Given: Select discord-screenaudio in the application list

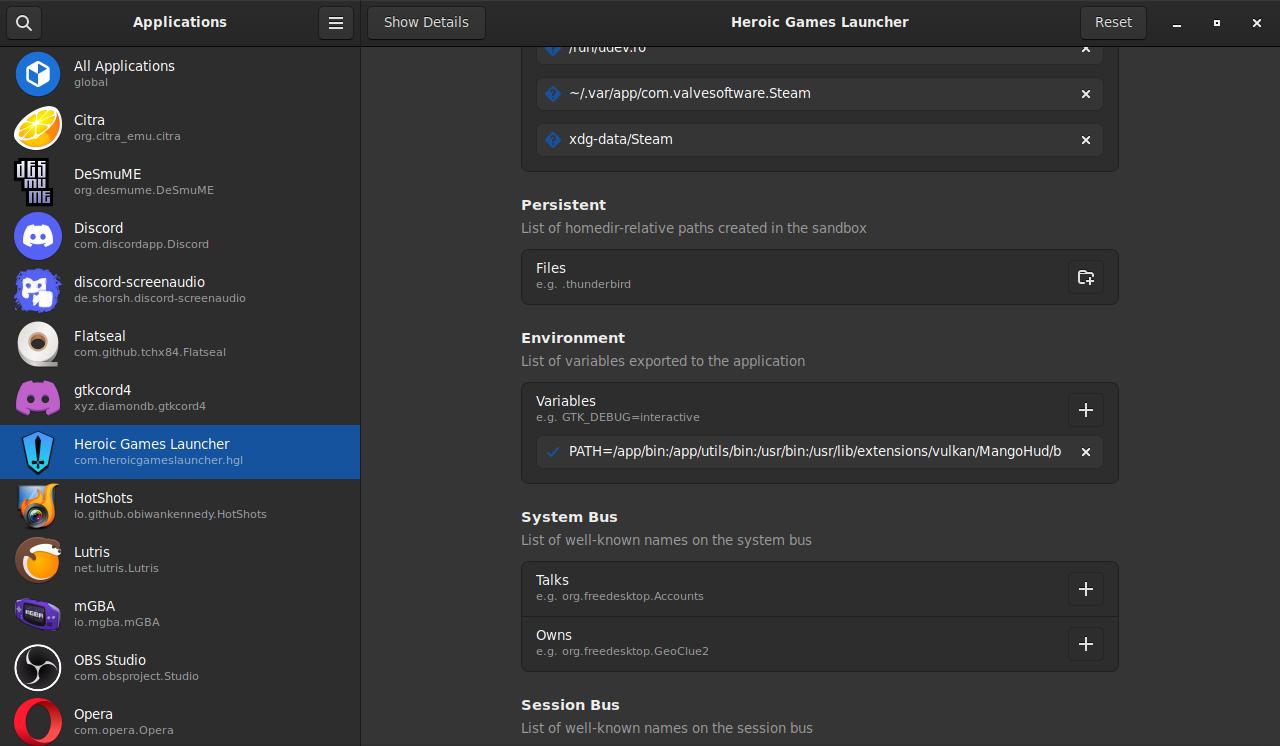Looking at the screenshot, I should [180, 290].
